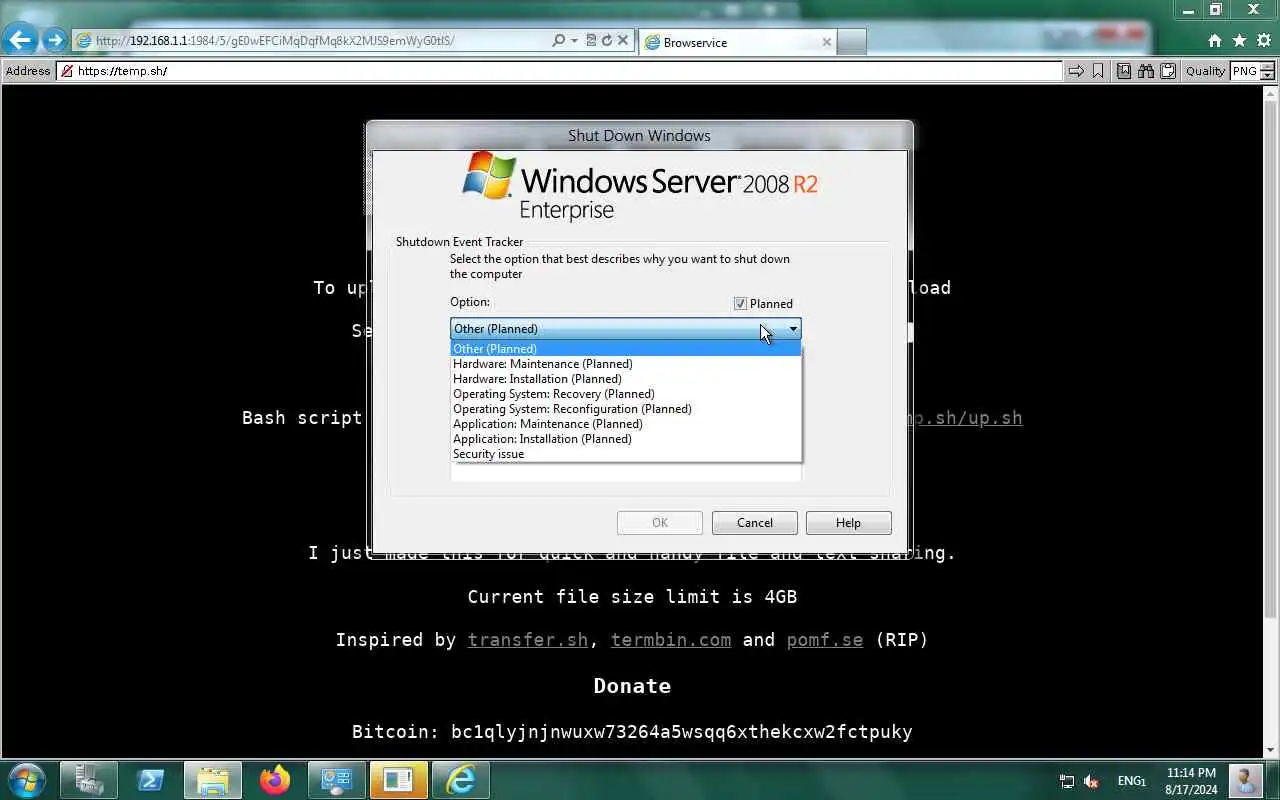Click the muted volume tray icon
Viewport: 1280px width, 800px height.
[1092, 781]
